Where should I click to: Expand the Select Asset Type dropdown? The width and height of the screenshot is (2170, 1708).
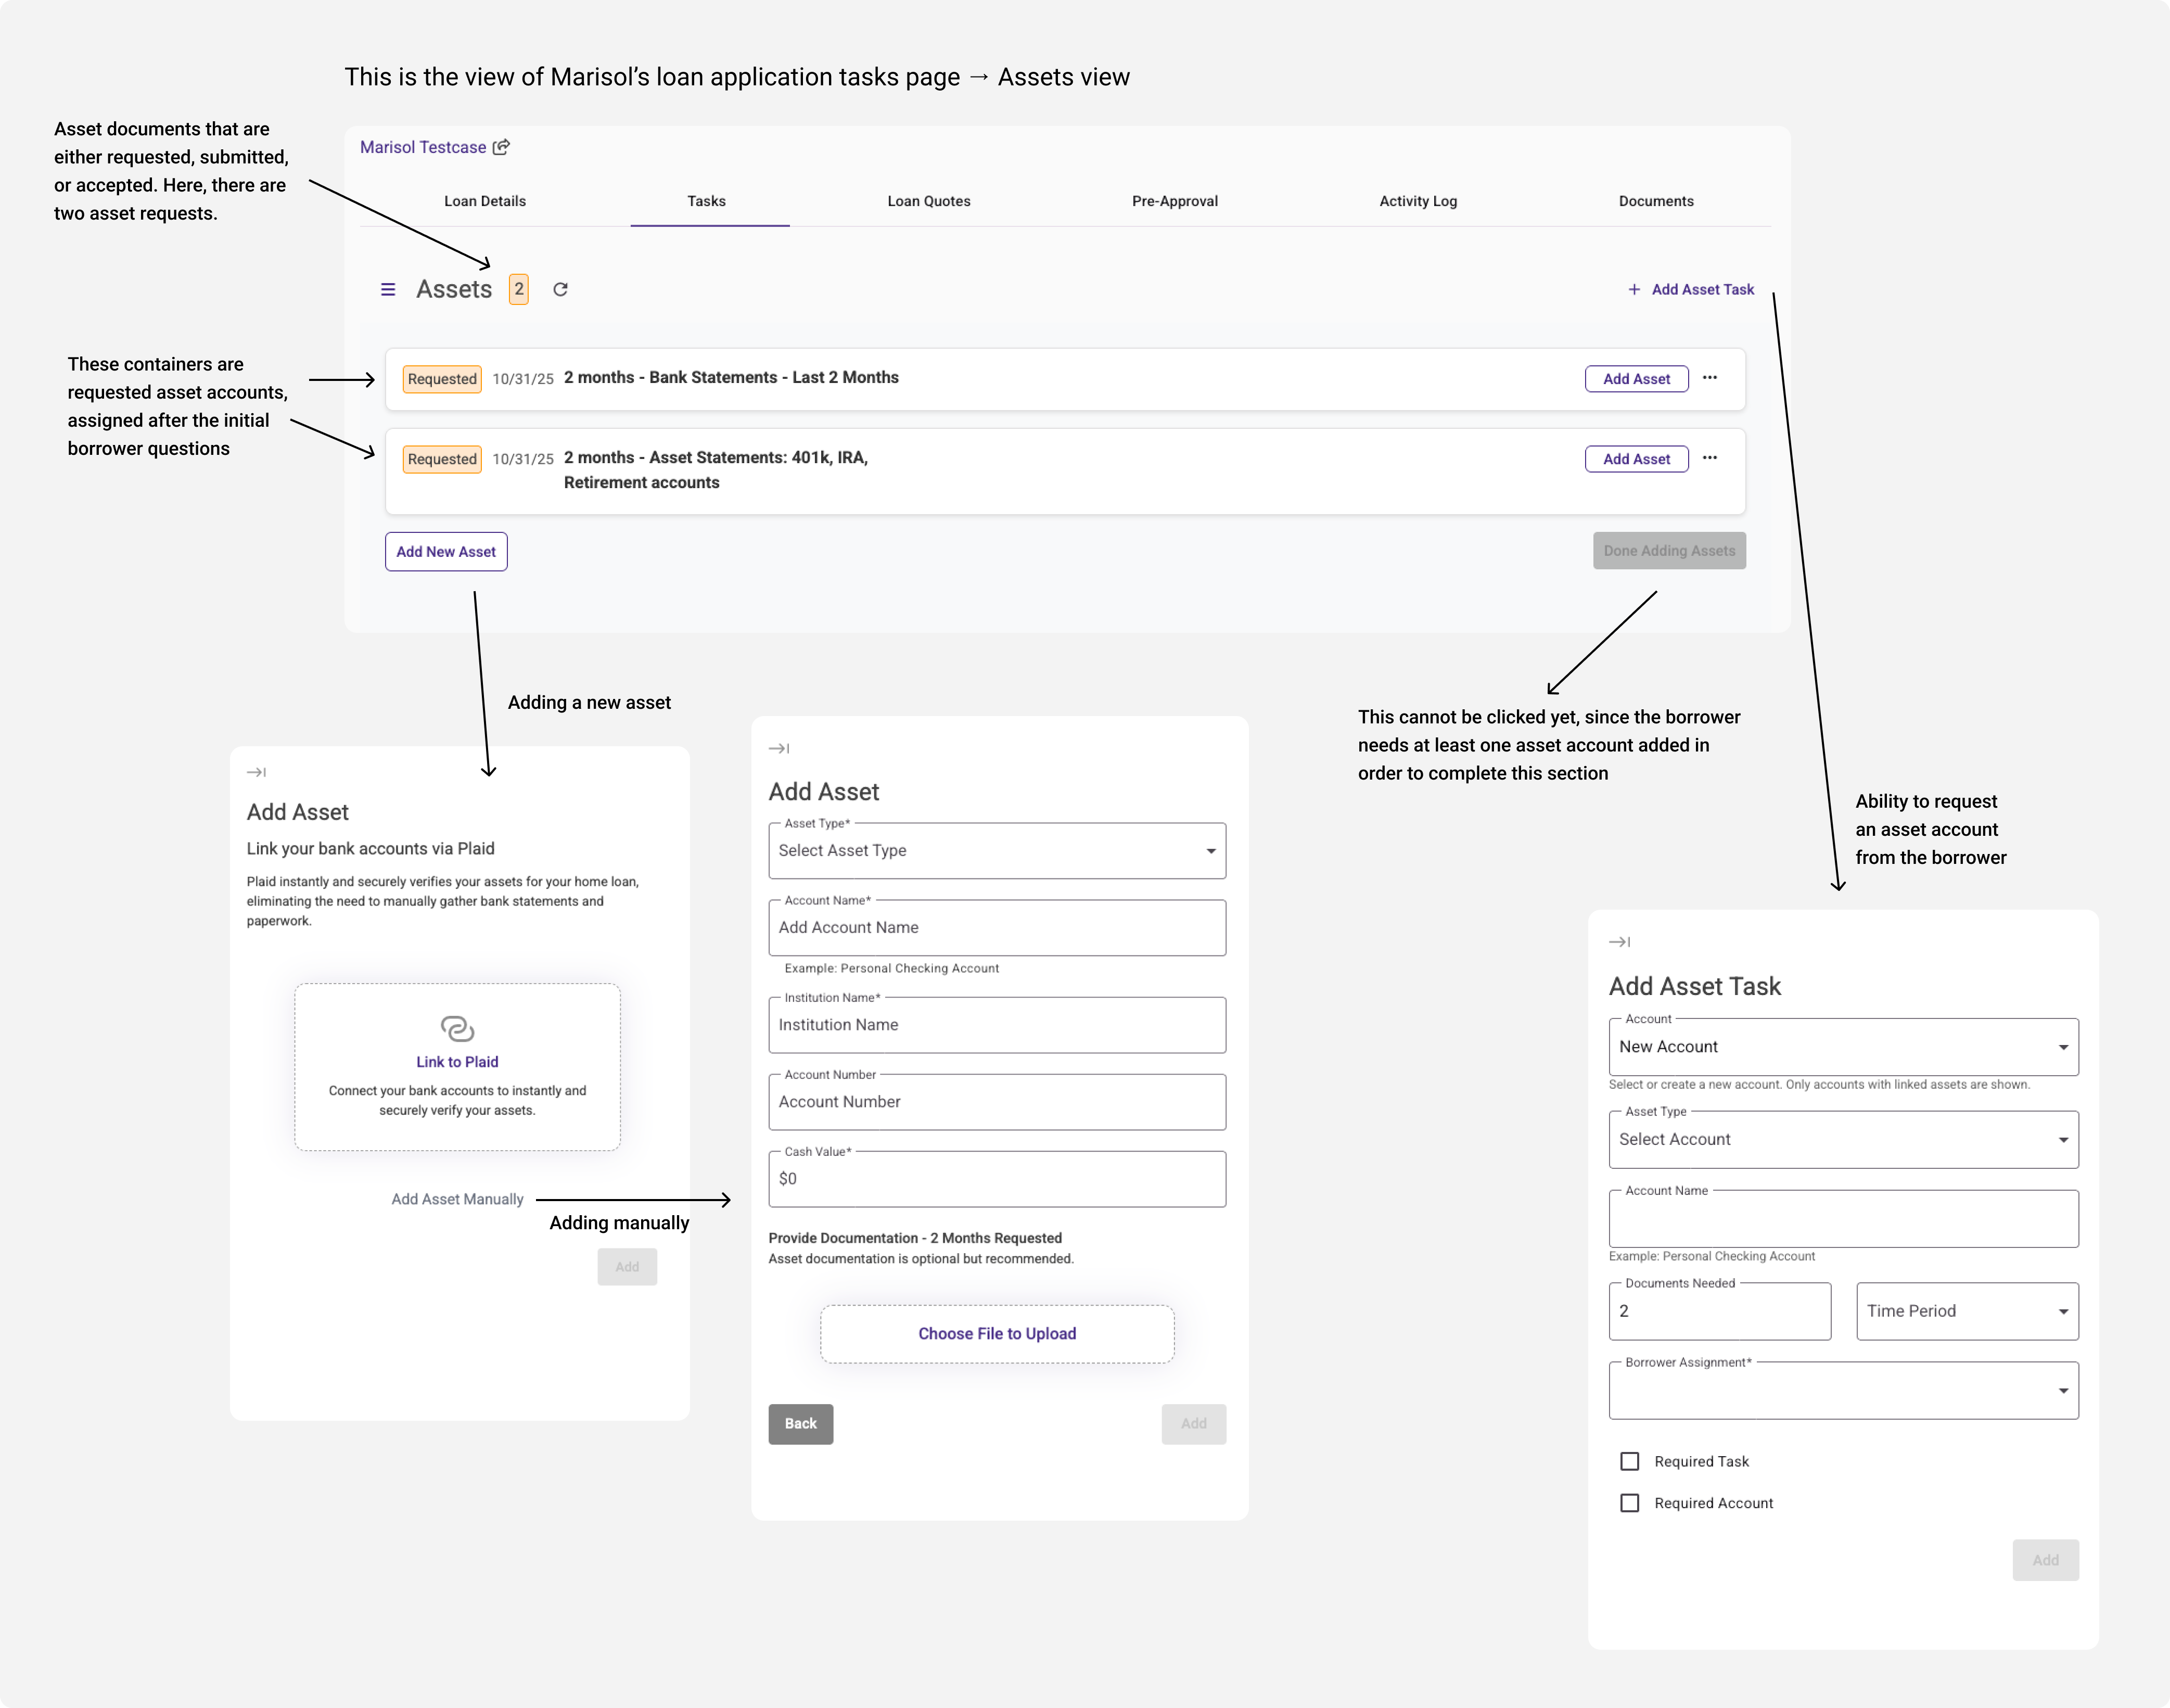click(997, 851)
